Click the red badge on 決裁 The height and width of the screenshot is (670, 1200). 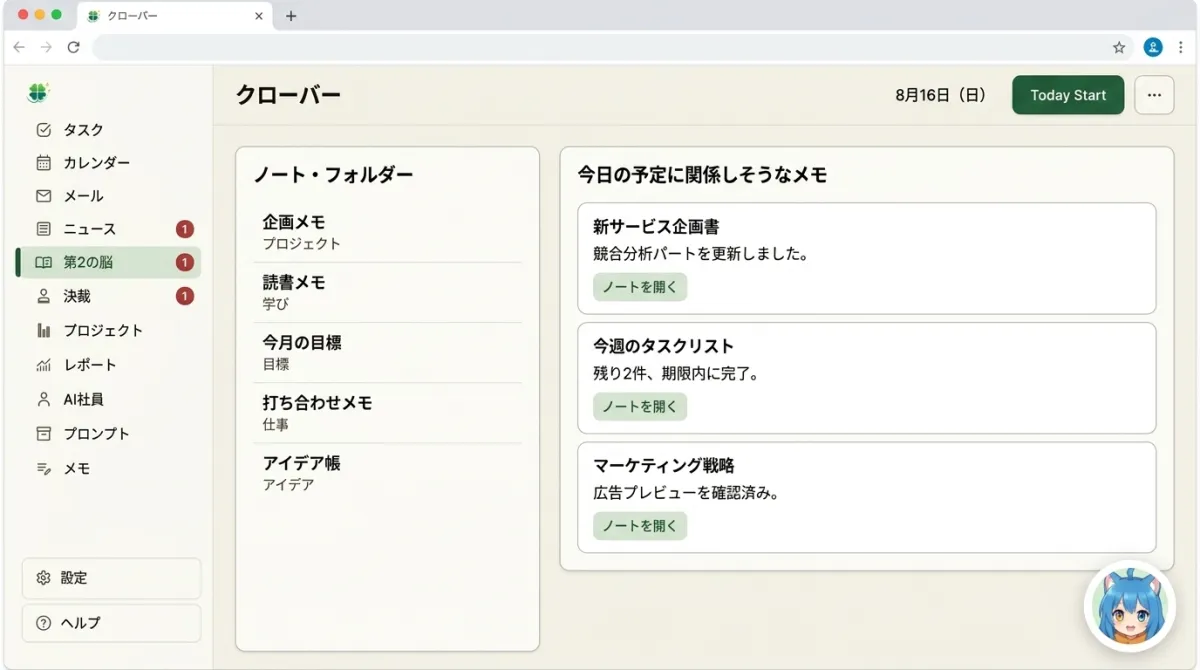tap(184, 296)
